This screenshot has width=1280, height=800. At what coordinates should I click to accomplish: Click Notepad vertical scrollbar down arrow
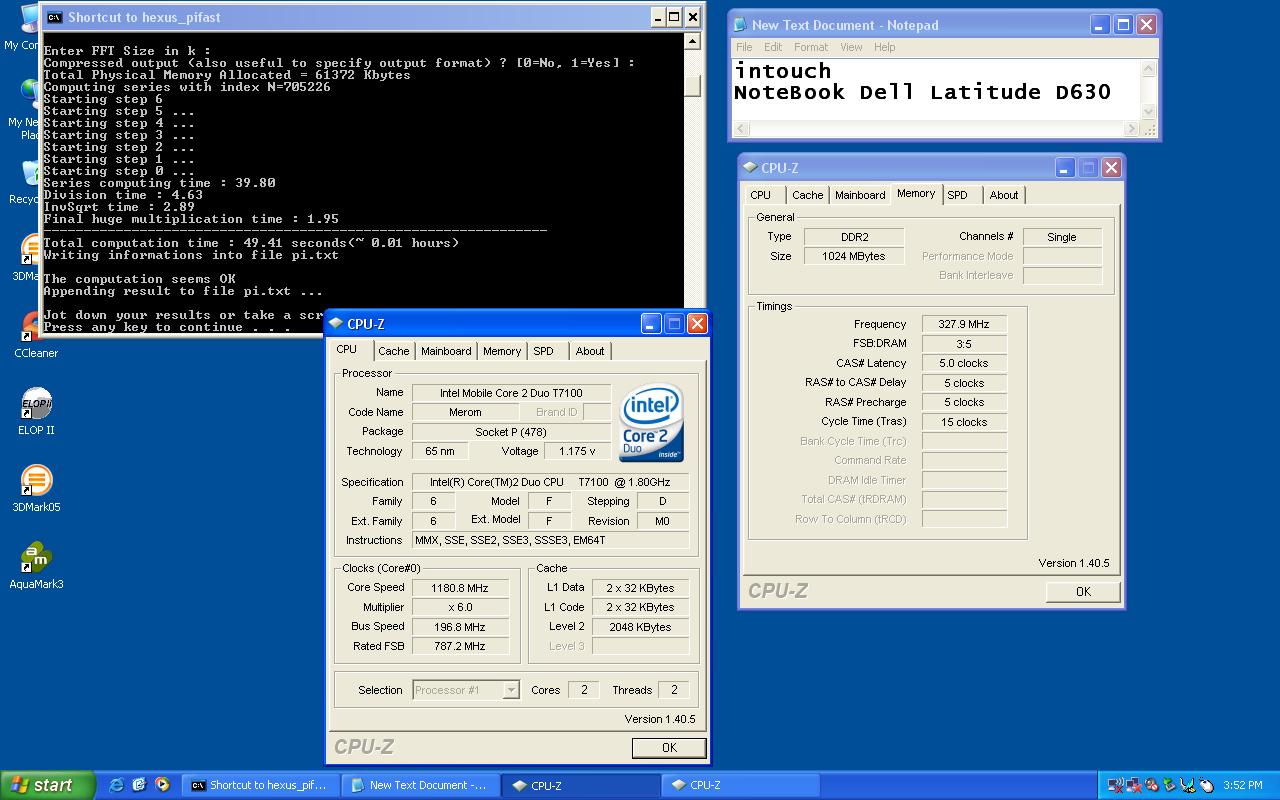[x=1149, y=112]
